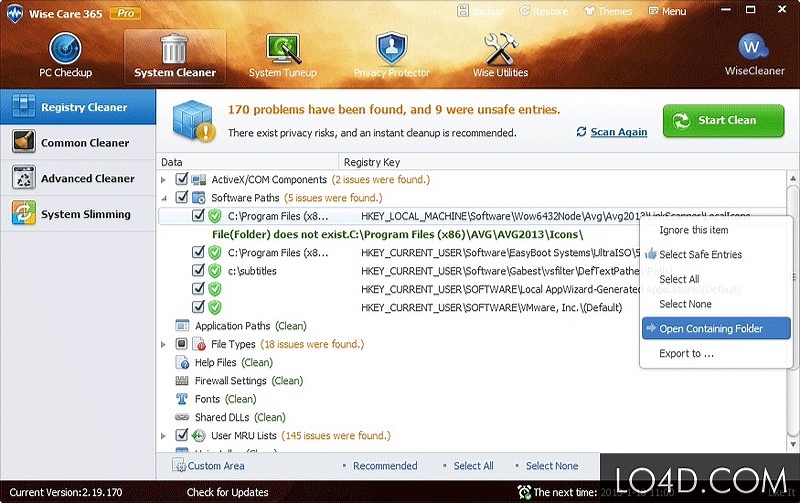This screenshot has height=503, width=800.
Task: Click Wise Care 365 app logo
Action: tap(15, 14)
